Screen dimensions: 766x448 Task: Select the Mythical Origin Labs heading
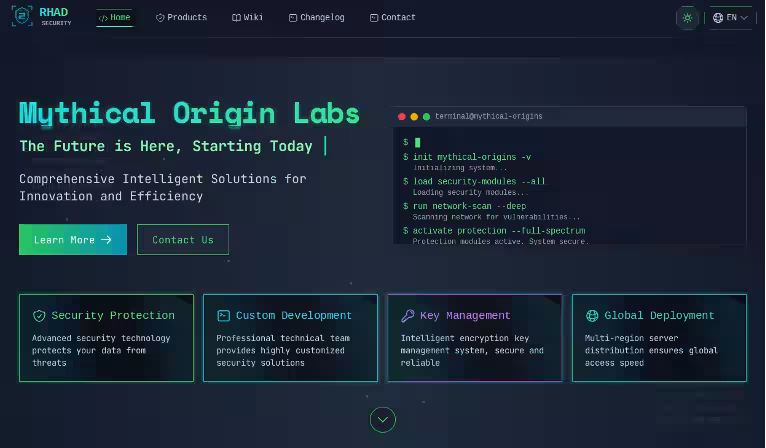point(189,112)
